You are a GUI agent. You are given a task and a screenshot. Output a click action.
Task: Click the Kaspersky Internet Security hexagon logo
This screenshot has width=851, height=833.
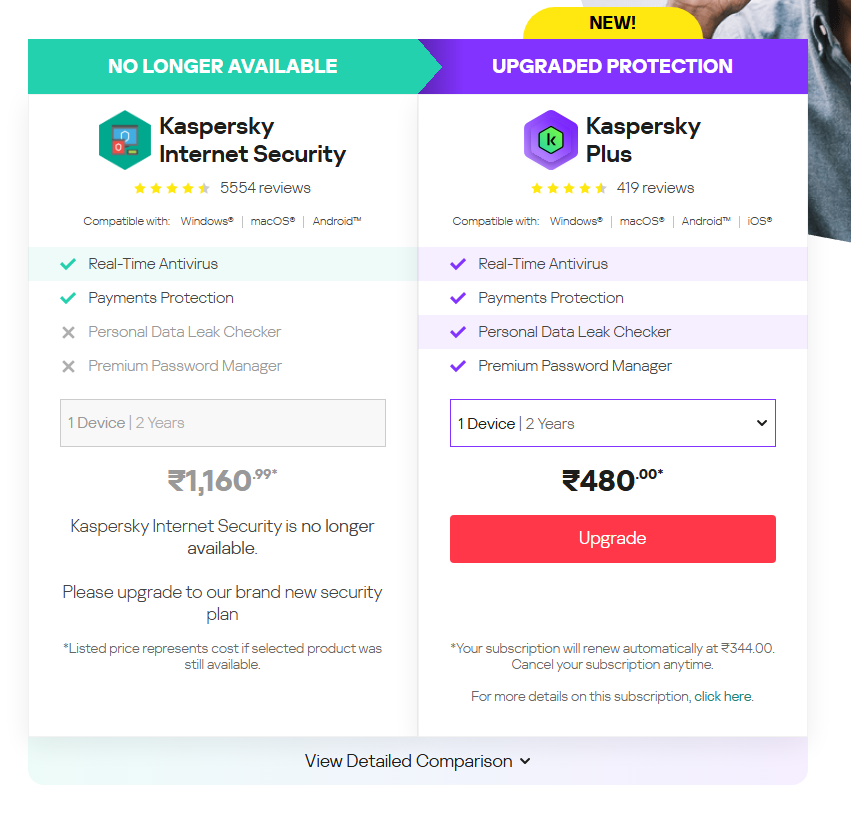pos(125,140)
